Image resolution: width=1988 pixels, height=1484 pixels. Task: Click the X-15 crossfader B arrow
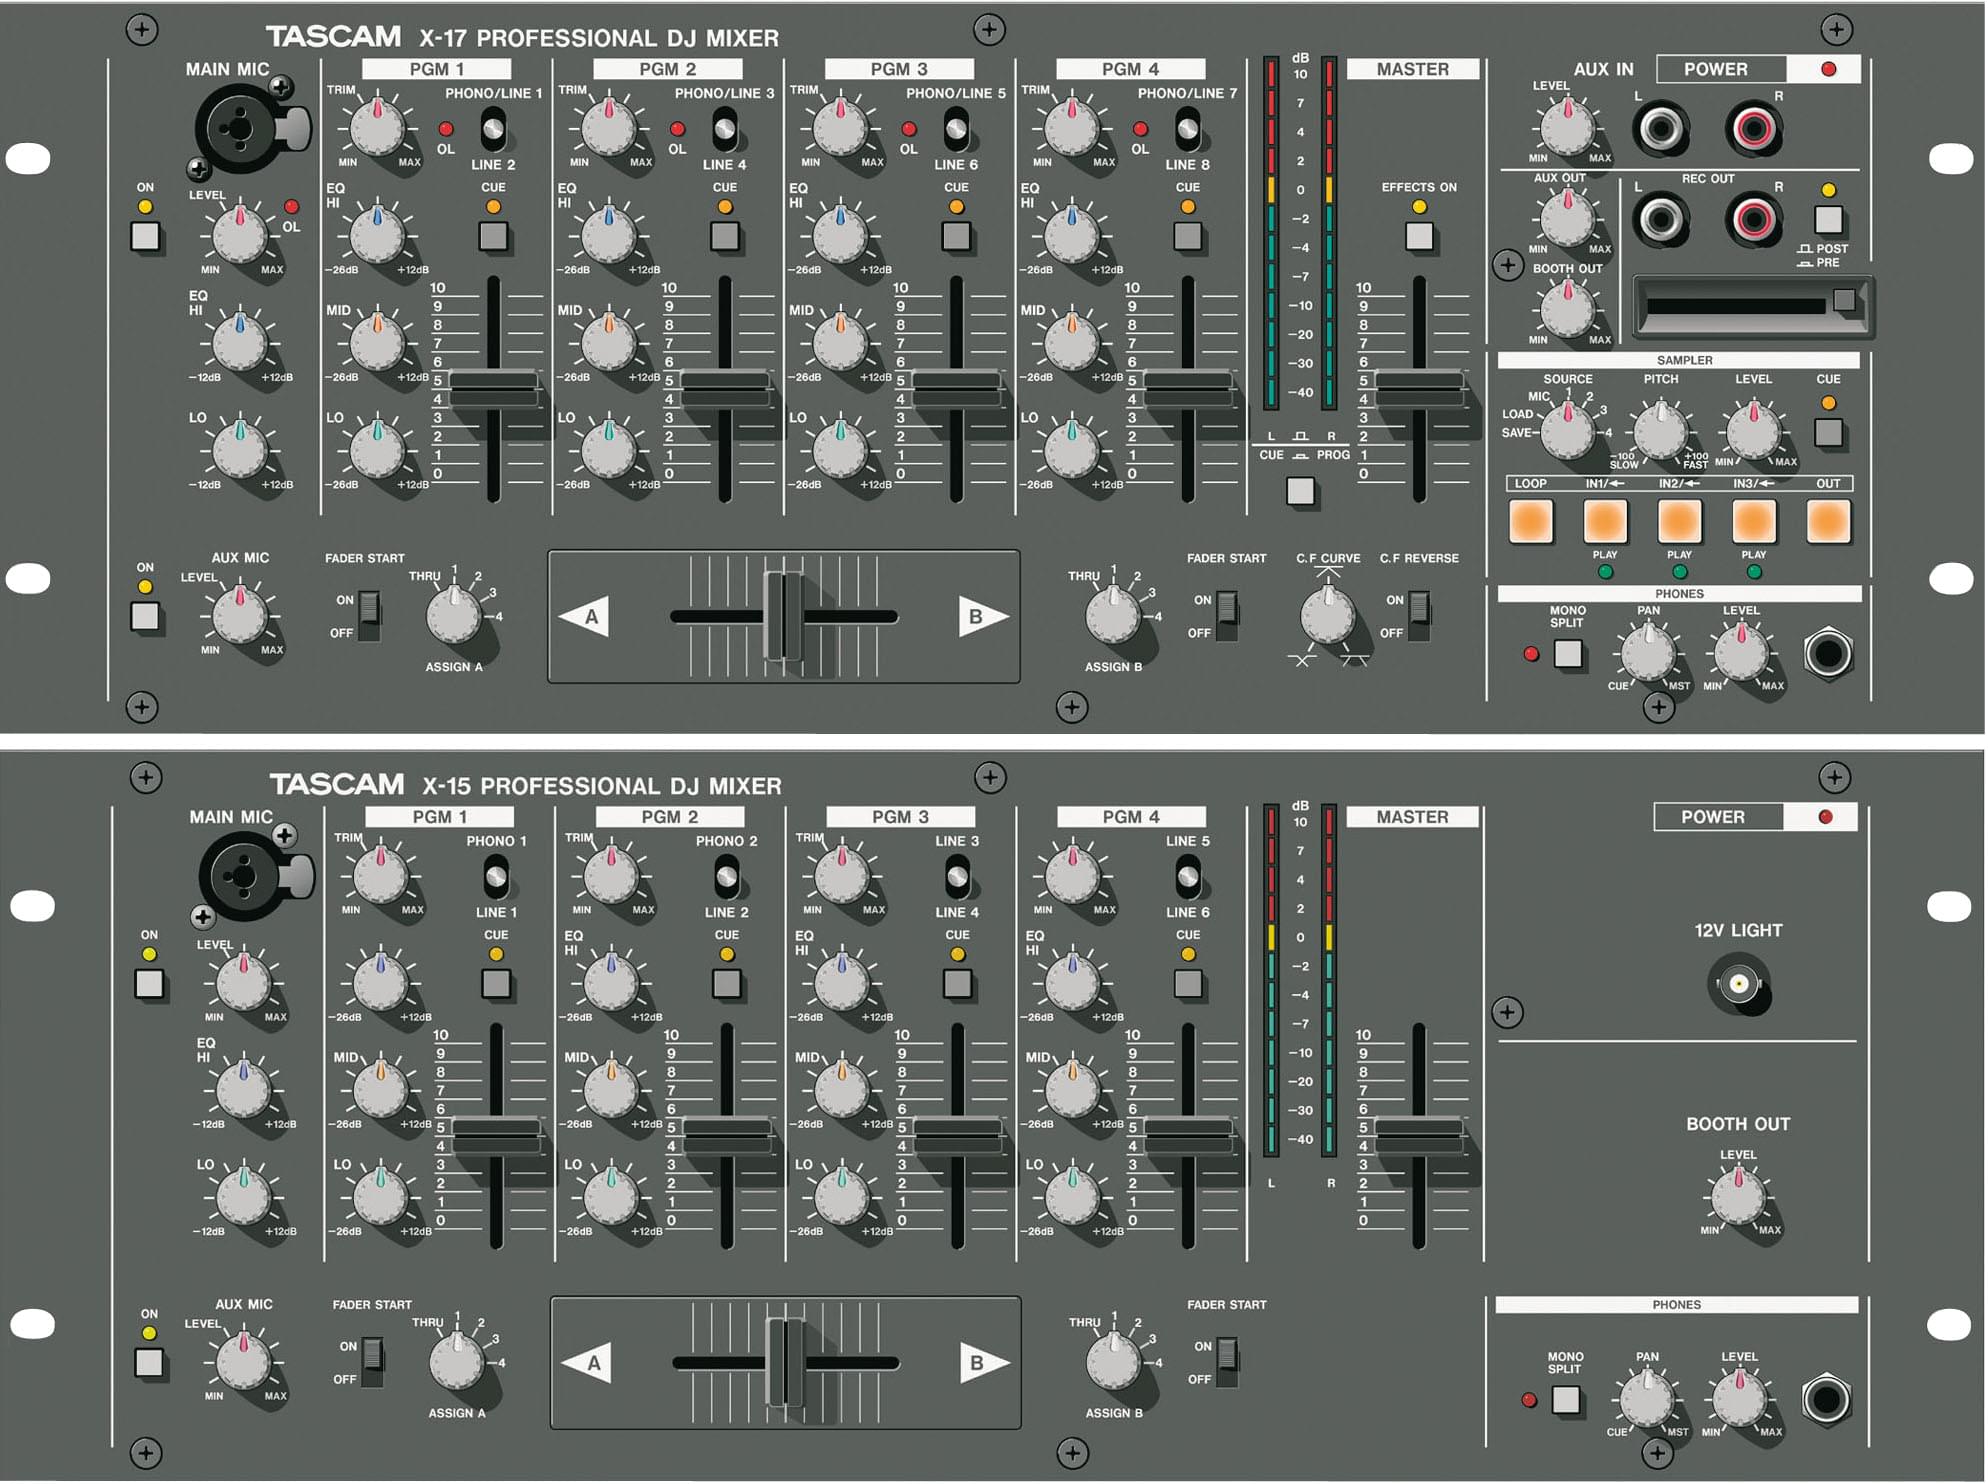pos(984,1362)
